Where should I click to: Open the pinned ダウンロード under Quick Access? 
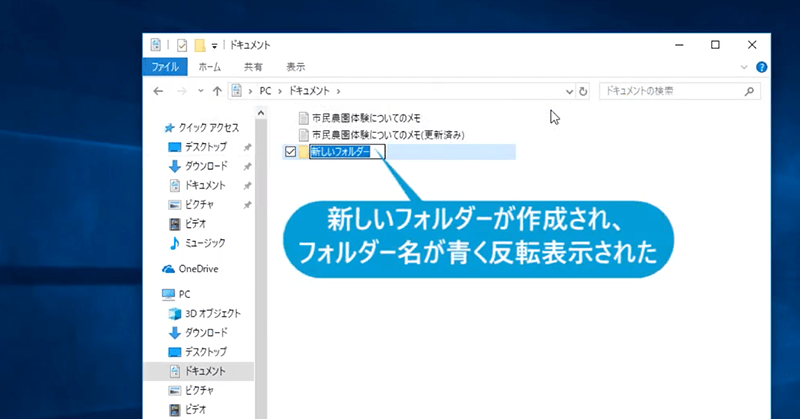click(206, 166)
